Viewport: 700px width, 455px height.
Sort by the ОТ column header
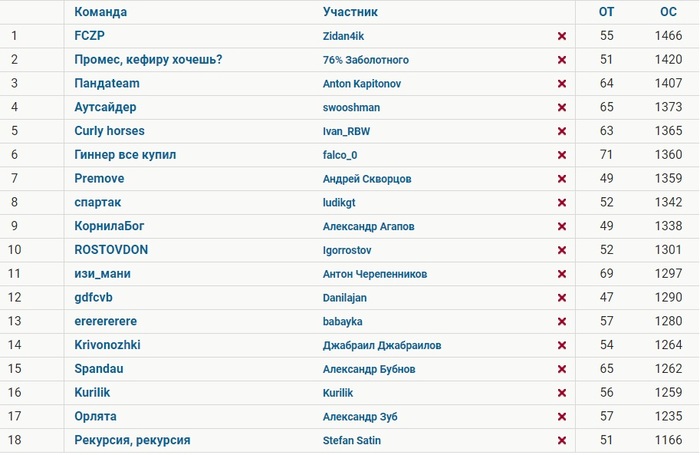coord(606,12)
